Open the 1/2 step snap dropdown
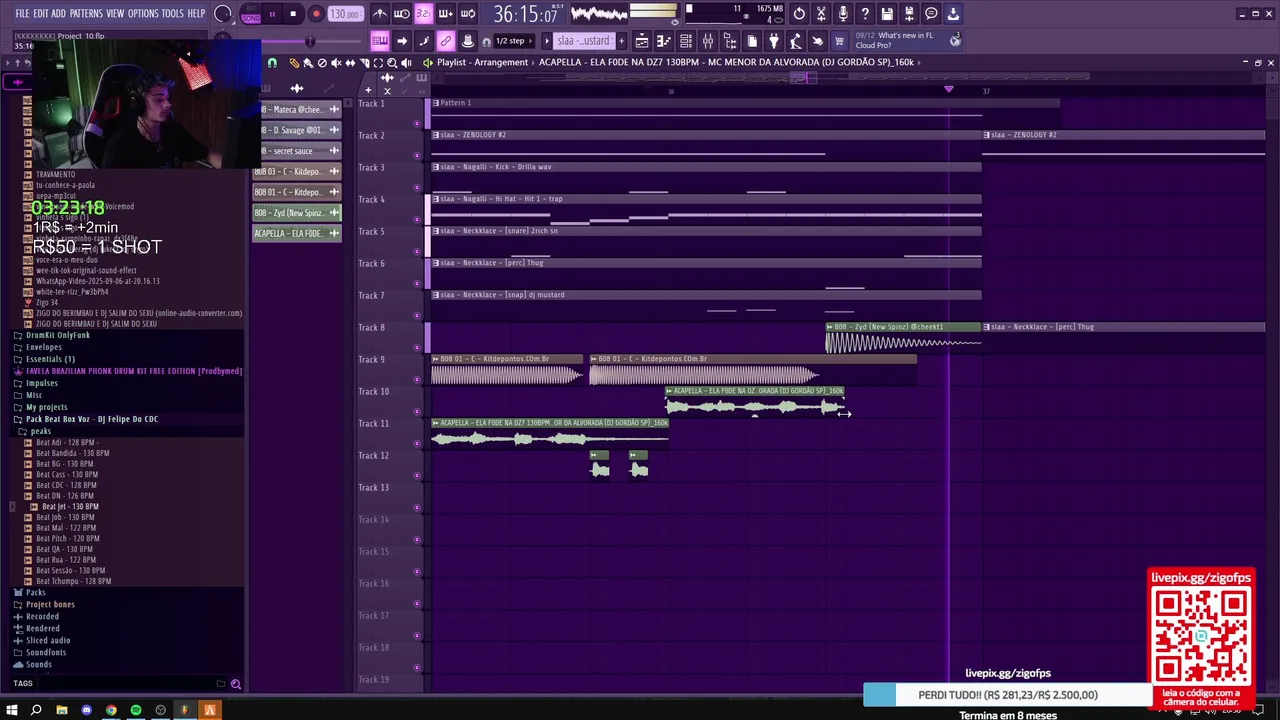The width and height of the screenshot is (1280, 720). coord(515,41)
